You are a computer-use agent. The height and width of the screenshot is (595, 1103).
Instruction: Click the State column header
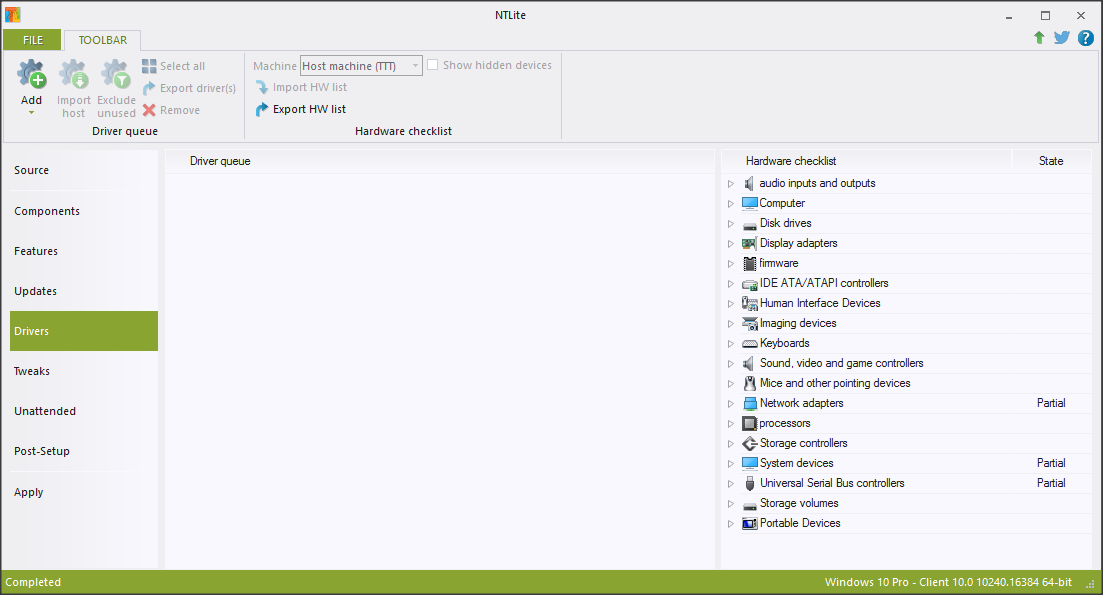tap(1050, 161)
